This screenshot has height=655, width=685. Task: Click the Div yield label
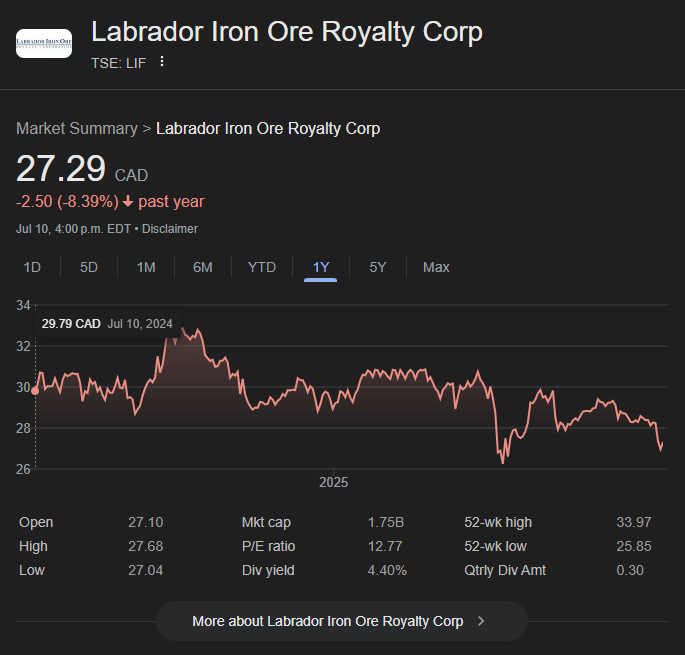tap(268, 570)
